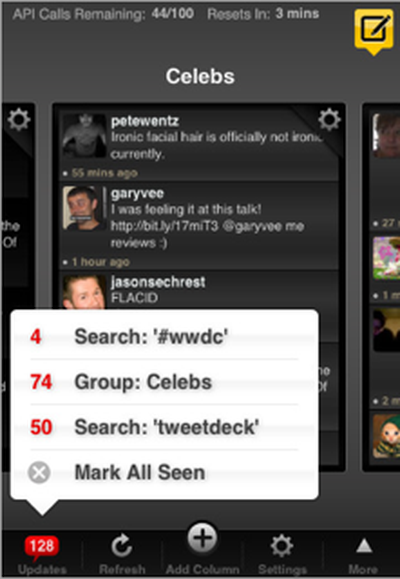400x579 pixels.
Task: Open petewentz profile picture
Action: point(85,136)
